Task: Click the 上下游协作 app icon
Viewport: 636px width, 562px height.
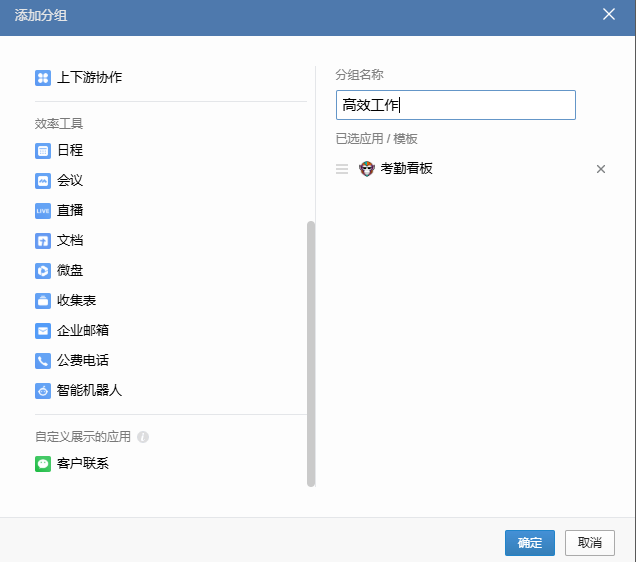Action: (x=43, y=78)
